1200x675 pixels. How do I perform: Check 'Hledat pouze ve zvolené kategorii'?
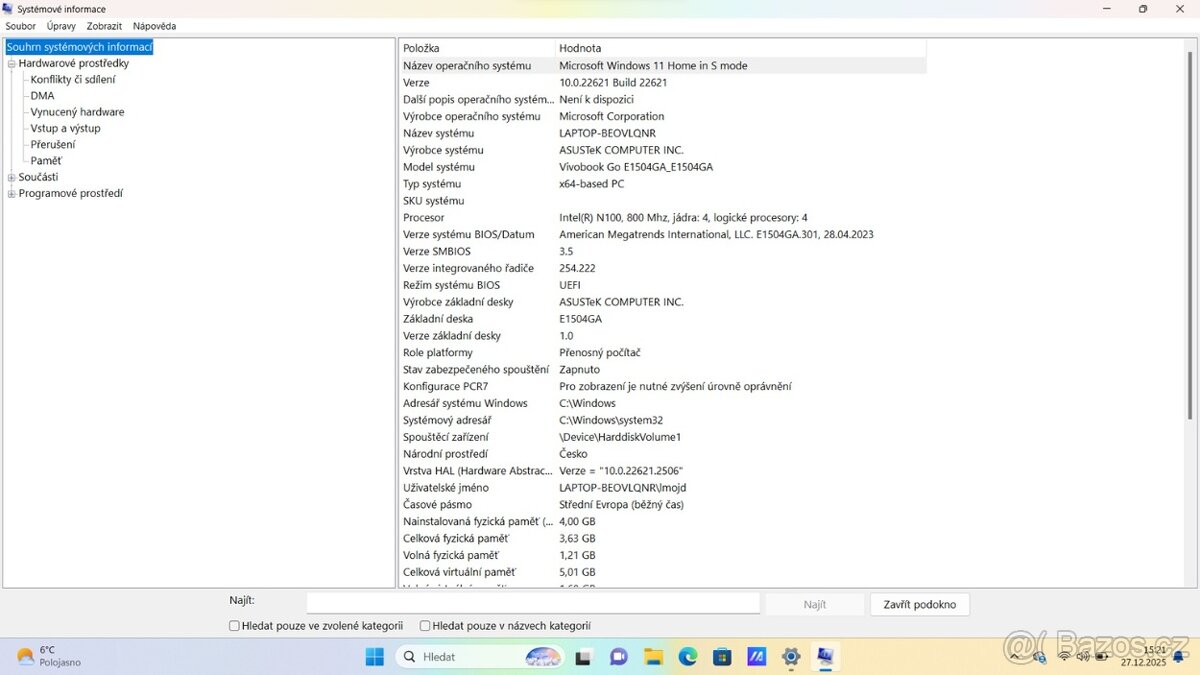(x=233, y=625)
